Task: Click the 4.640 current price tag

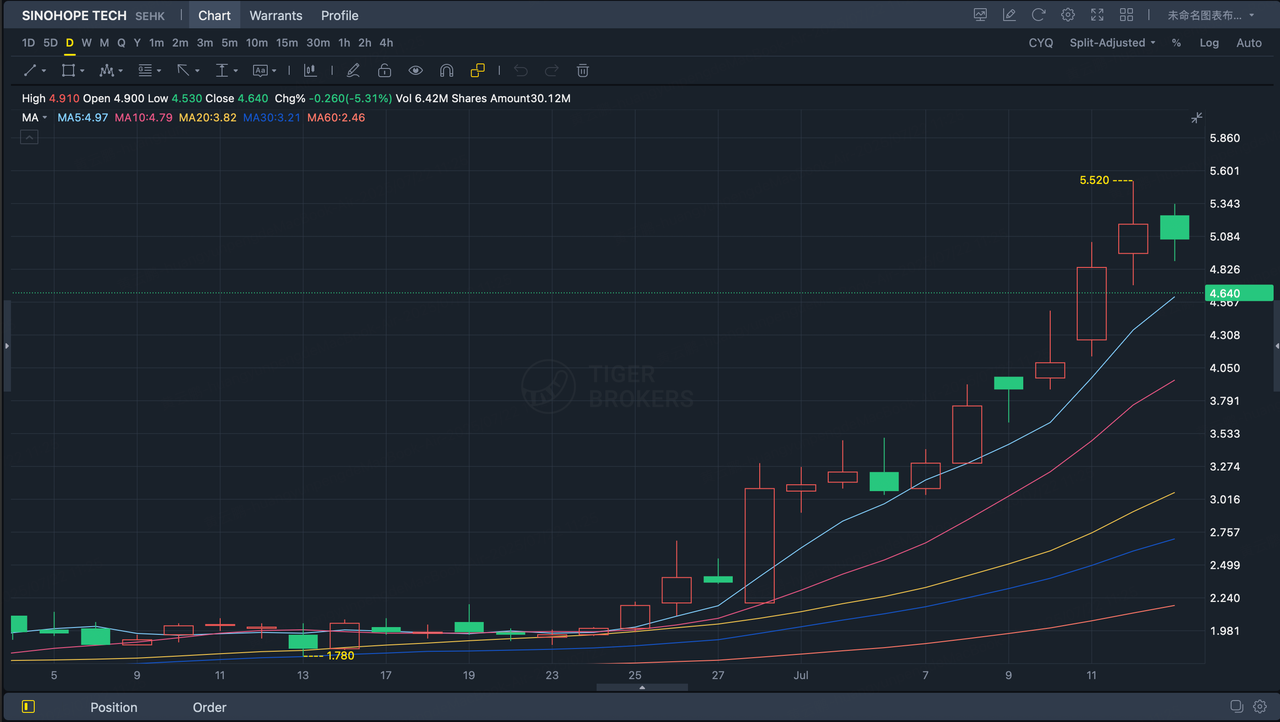Action: point(1239,293)
